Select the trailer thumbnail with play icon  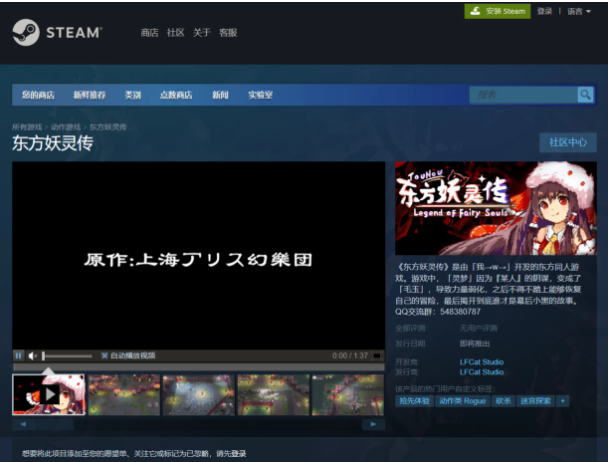point(49,395)
